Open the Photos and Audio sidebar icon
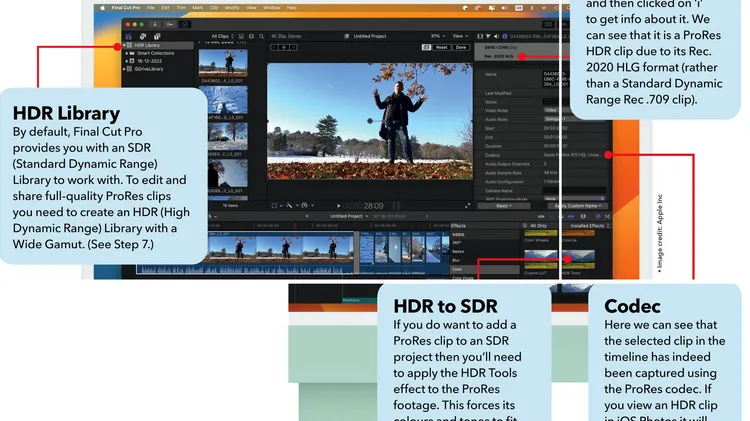The image size is (750, 421). (x=143, y=36)
